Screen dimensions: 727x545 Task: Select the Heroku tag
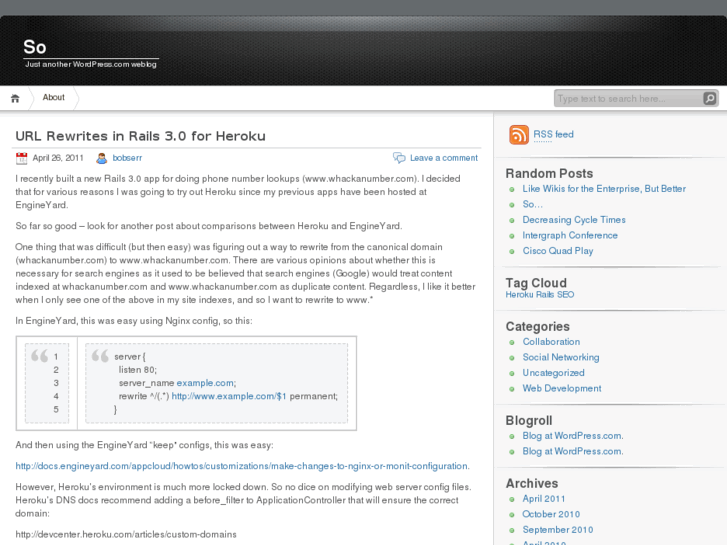519,295
